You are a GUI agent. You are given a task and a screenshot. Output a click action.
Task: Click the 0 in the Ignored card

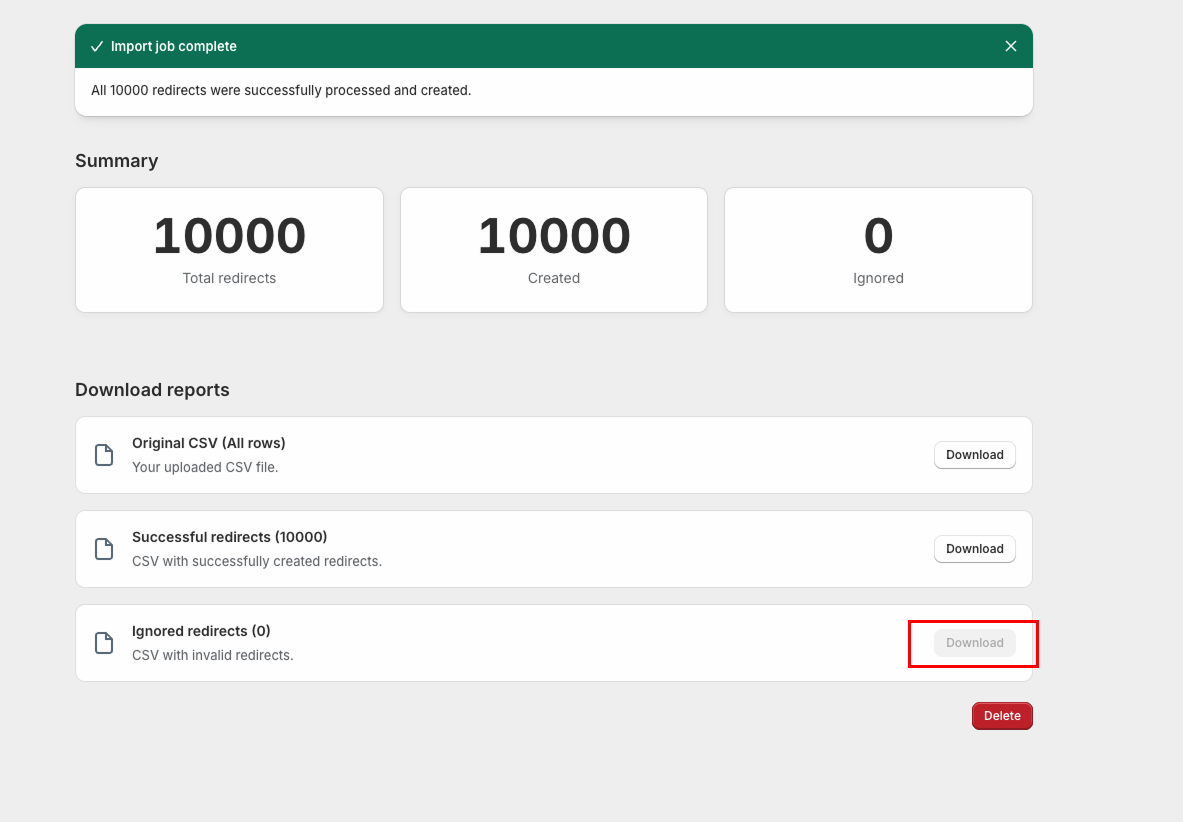tap(878, 236)
